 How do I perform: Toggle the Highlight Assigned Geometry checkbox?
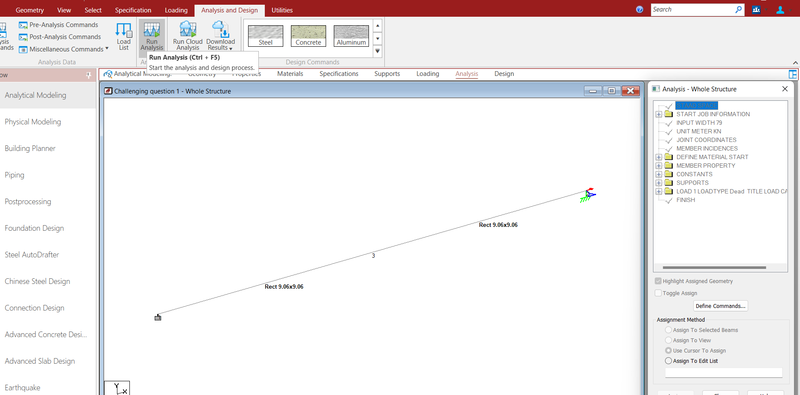tap(658, 281)
